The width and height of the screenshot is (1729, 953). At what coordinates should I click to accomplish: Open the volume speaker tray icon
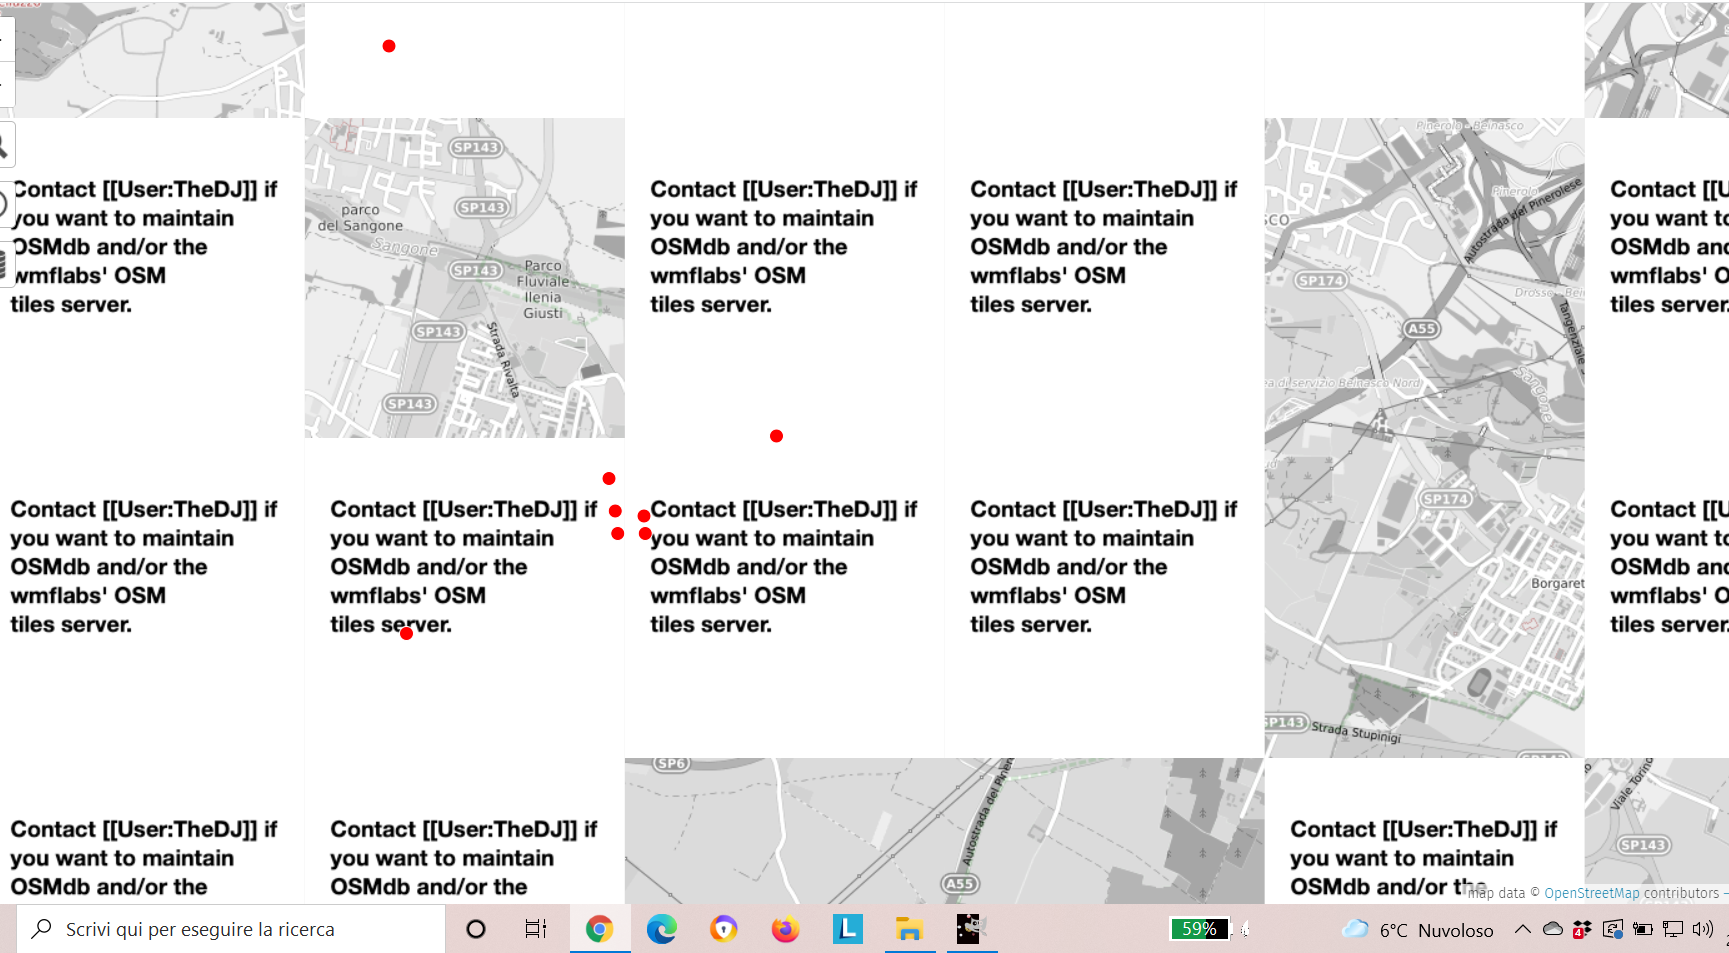click(x=1702, y=929)
